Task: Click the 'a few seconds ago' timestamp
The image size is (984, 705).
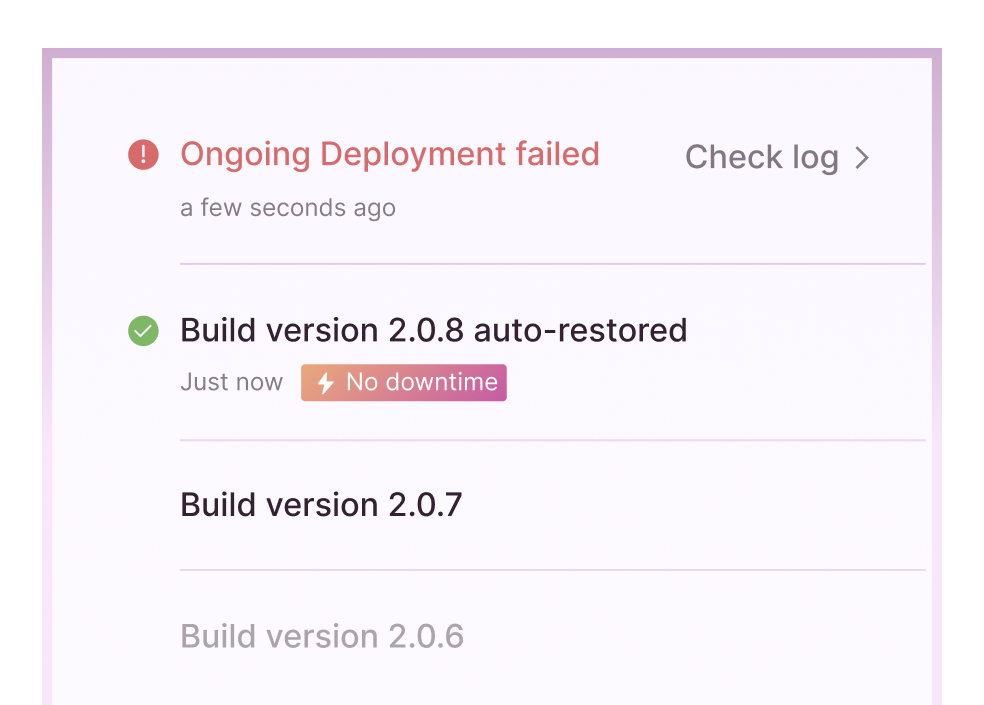Action: 288,208
